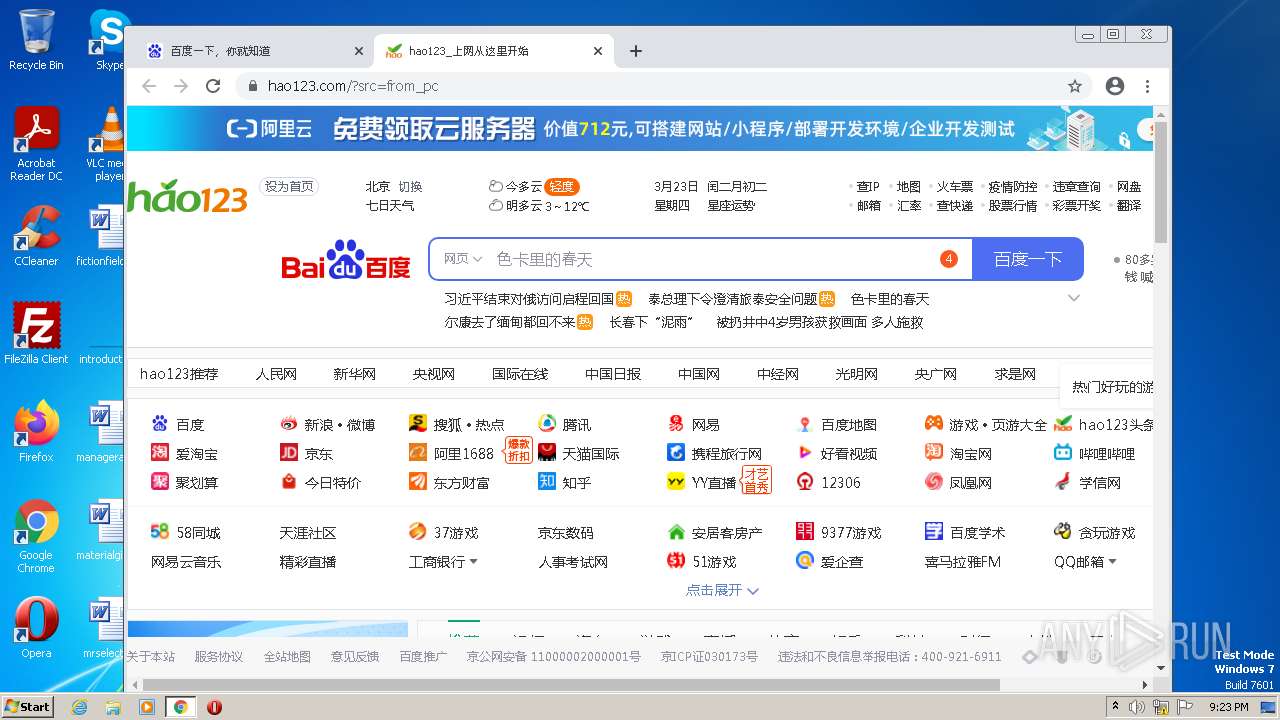Click 切换 to change city
This screenshot has width=1280, height=720.
coord(411,187)
